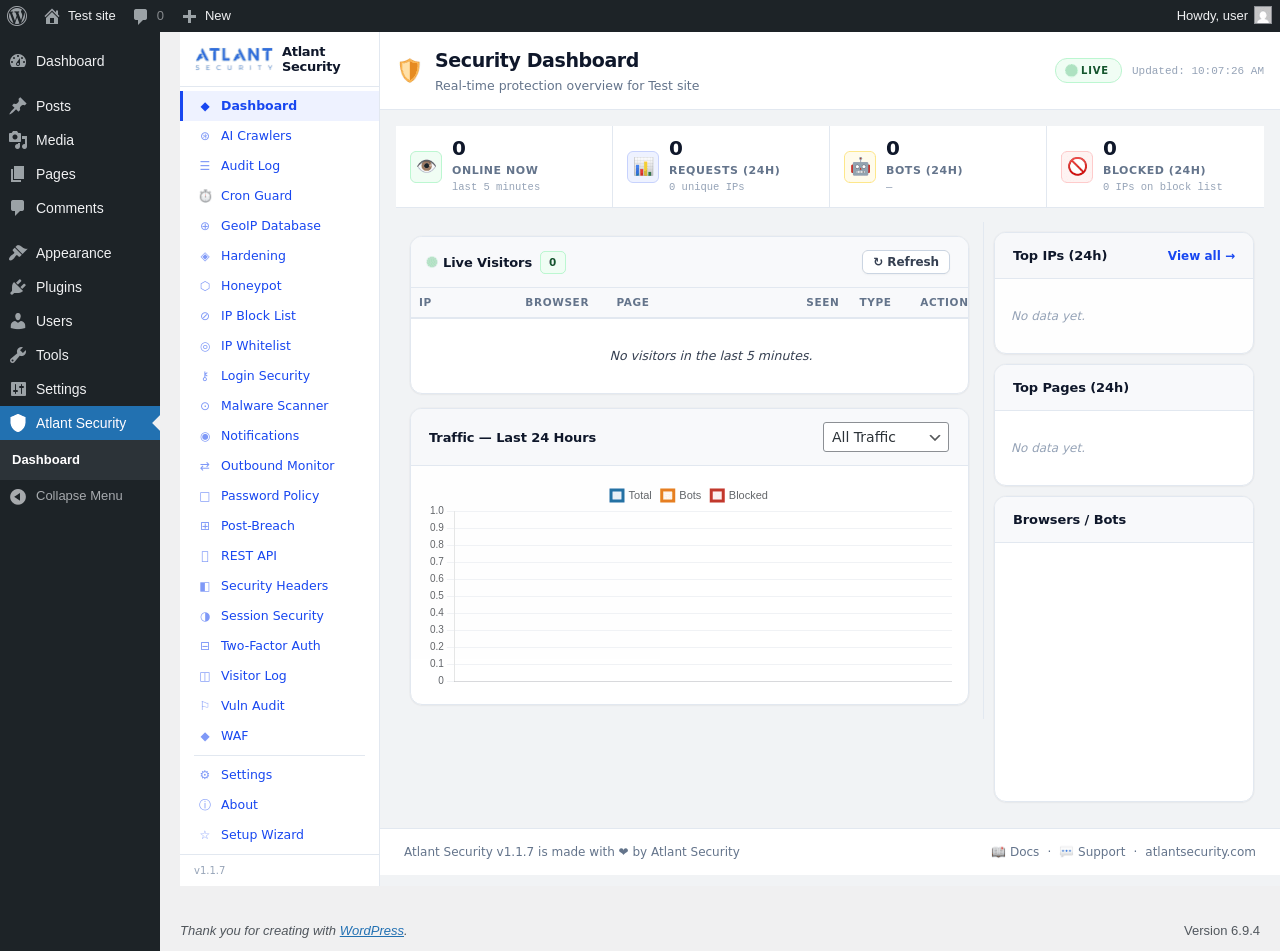Open WAF in plugin sidebar
The height and width of the screenshot is (951, 1280).
(x=279, y=736)
